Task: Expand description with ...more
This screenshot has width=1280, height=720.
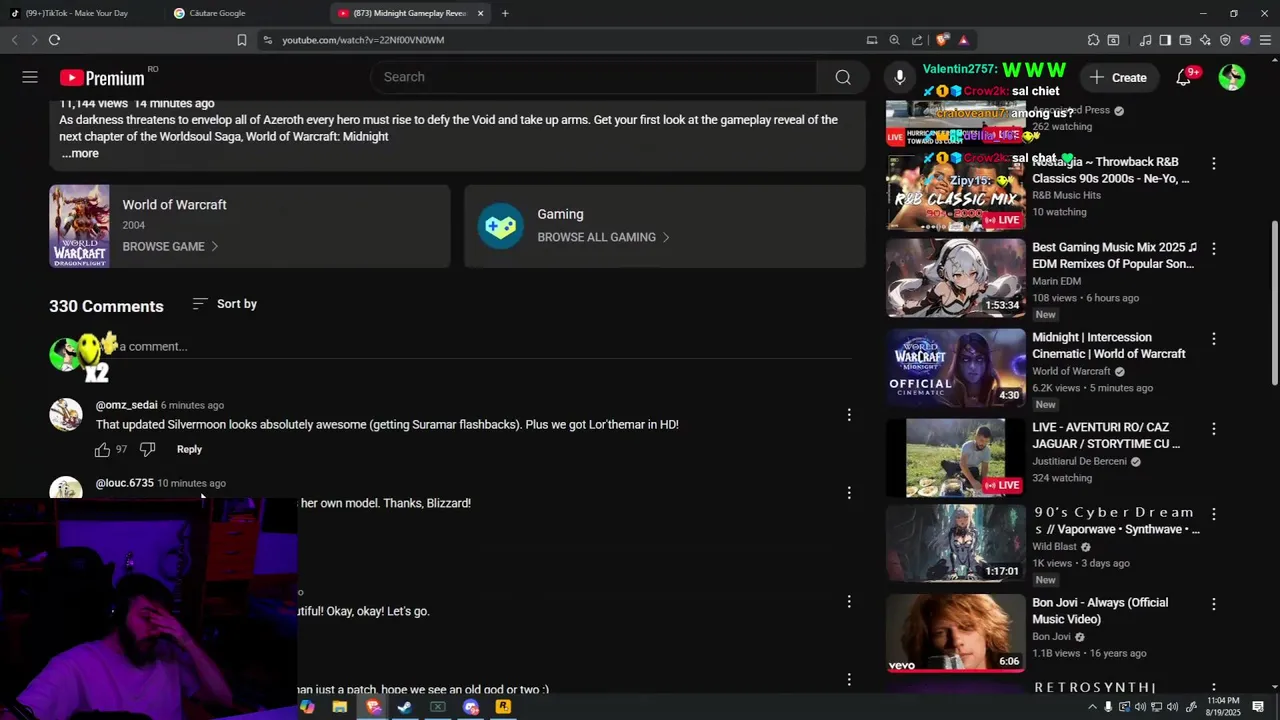Action: click(x=80, y=154)
